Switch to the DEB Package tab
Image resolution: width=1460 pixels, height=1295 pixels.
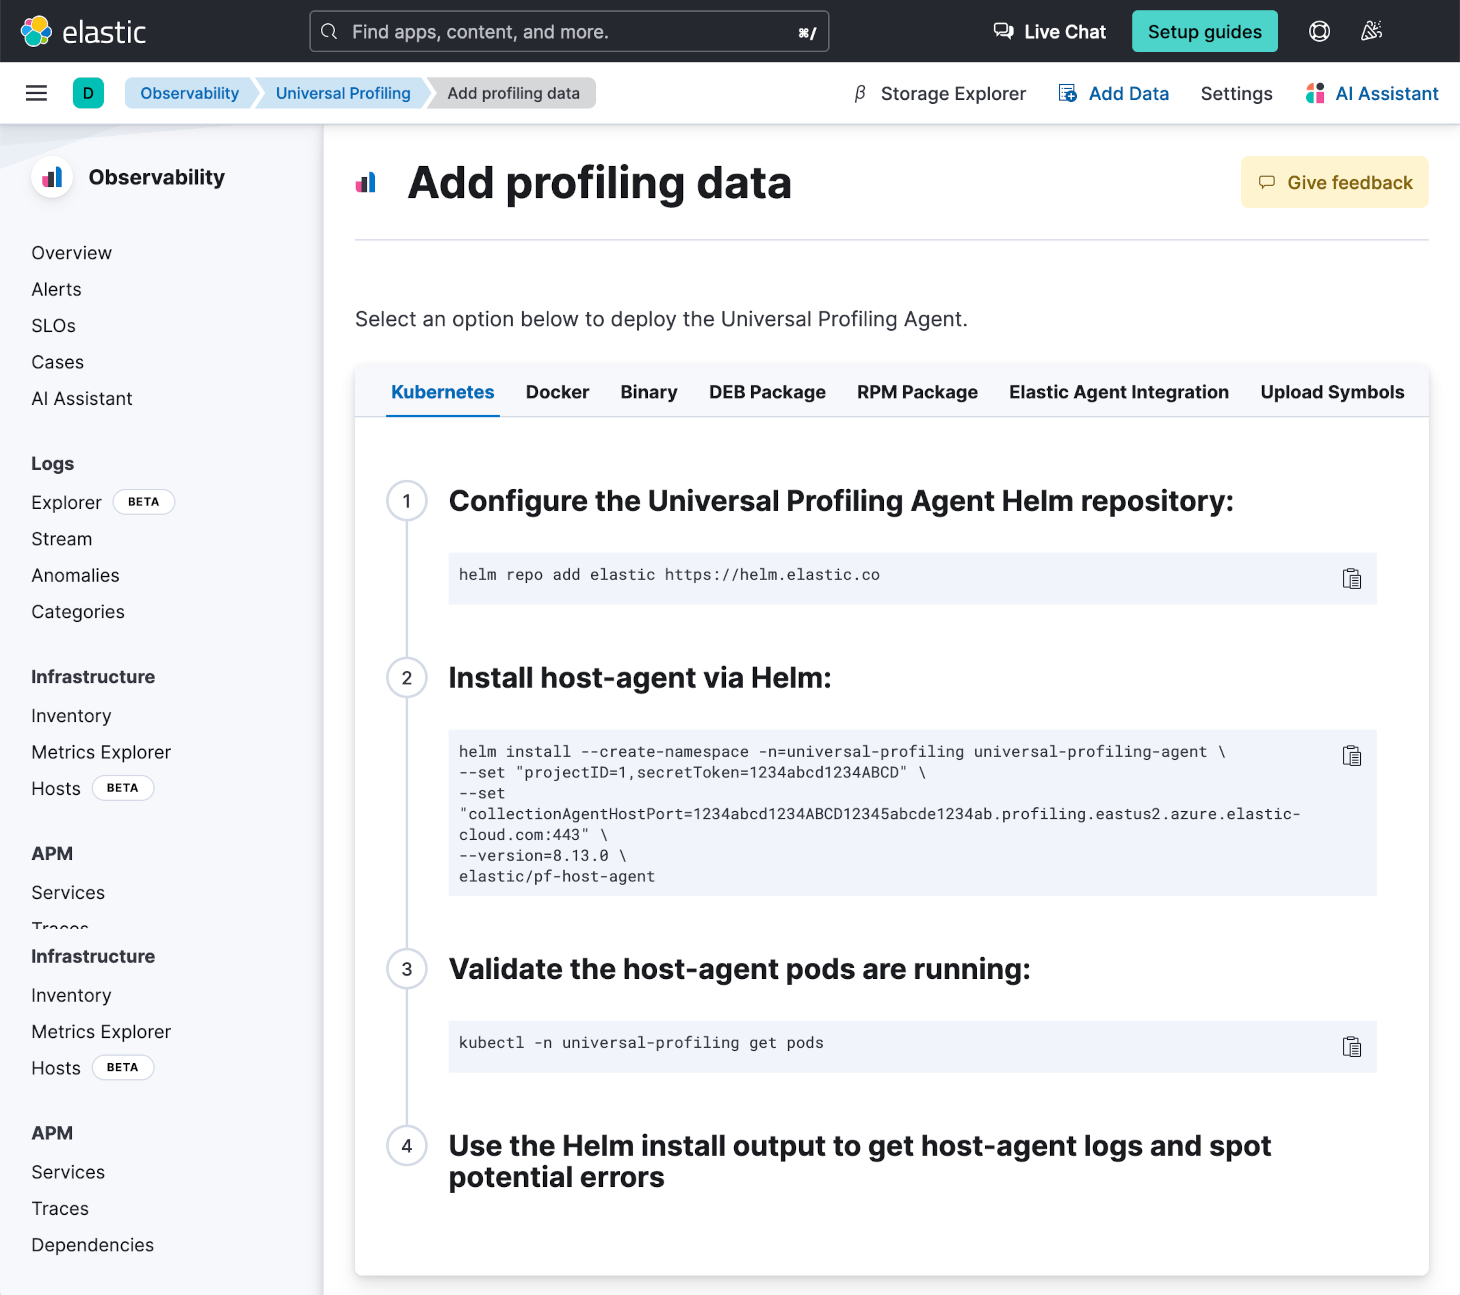pos(767,392)
